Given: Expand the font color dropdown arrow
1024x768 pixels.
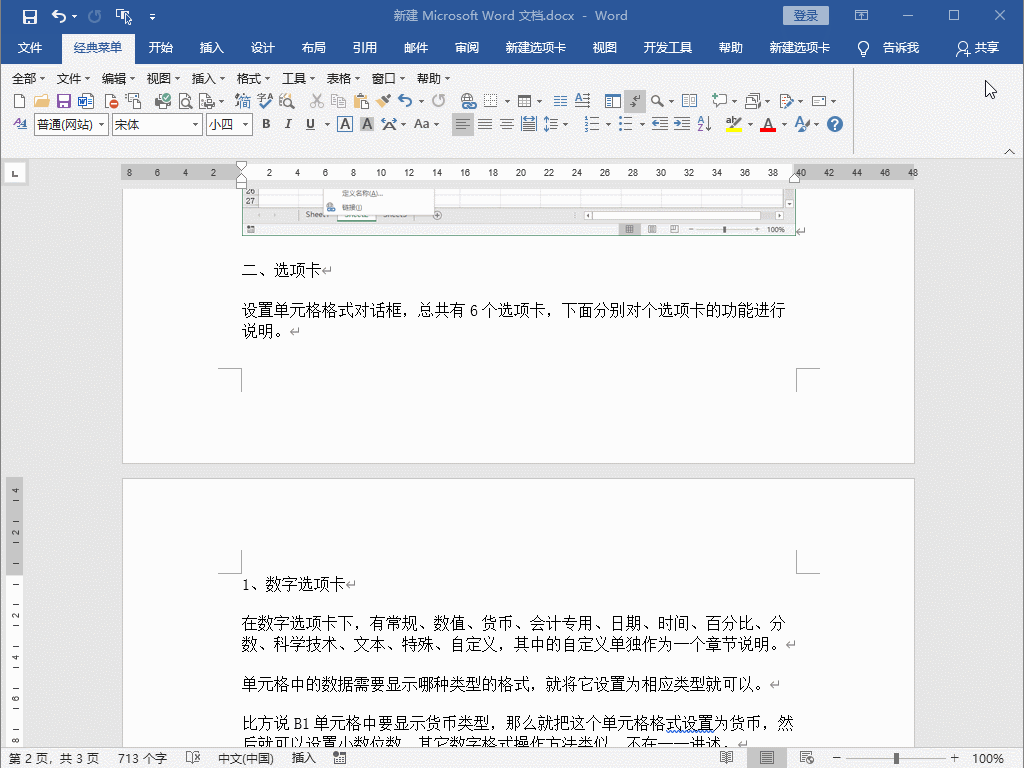Looking at the screenshot, I should [x=784, y=124].
